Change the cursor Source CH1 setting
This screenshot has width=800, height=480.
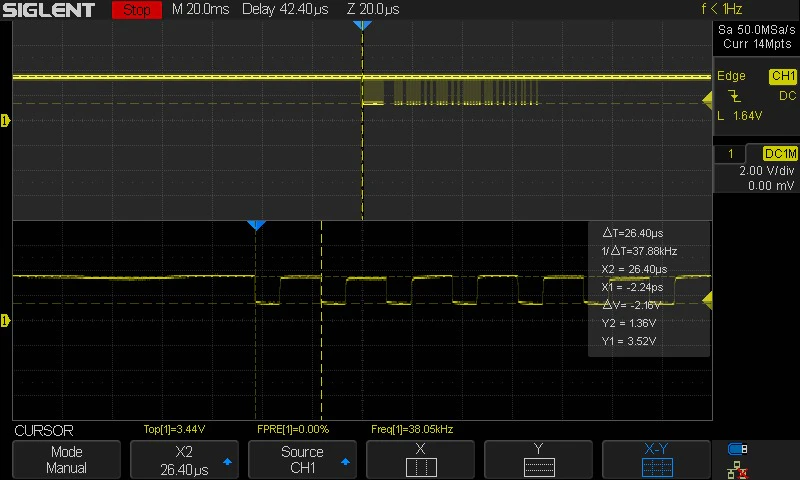click(302, 460)
